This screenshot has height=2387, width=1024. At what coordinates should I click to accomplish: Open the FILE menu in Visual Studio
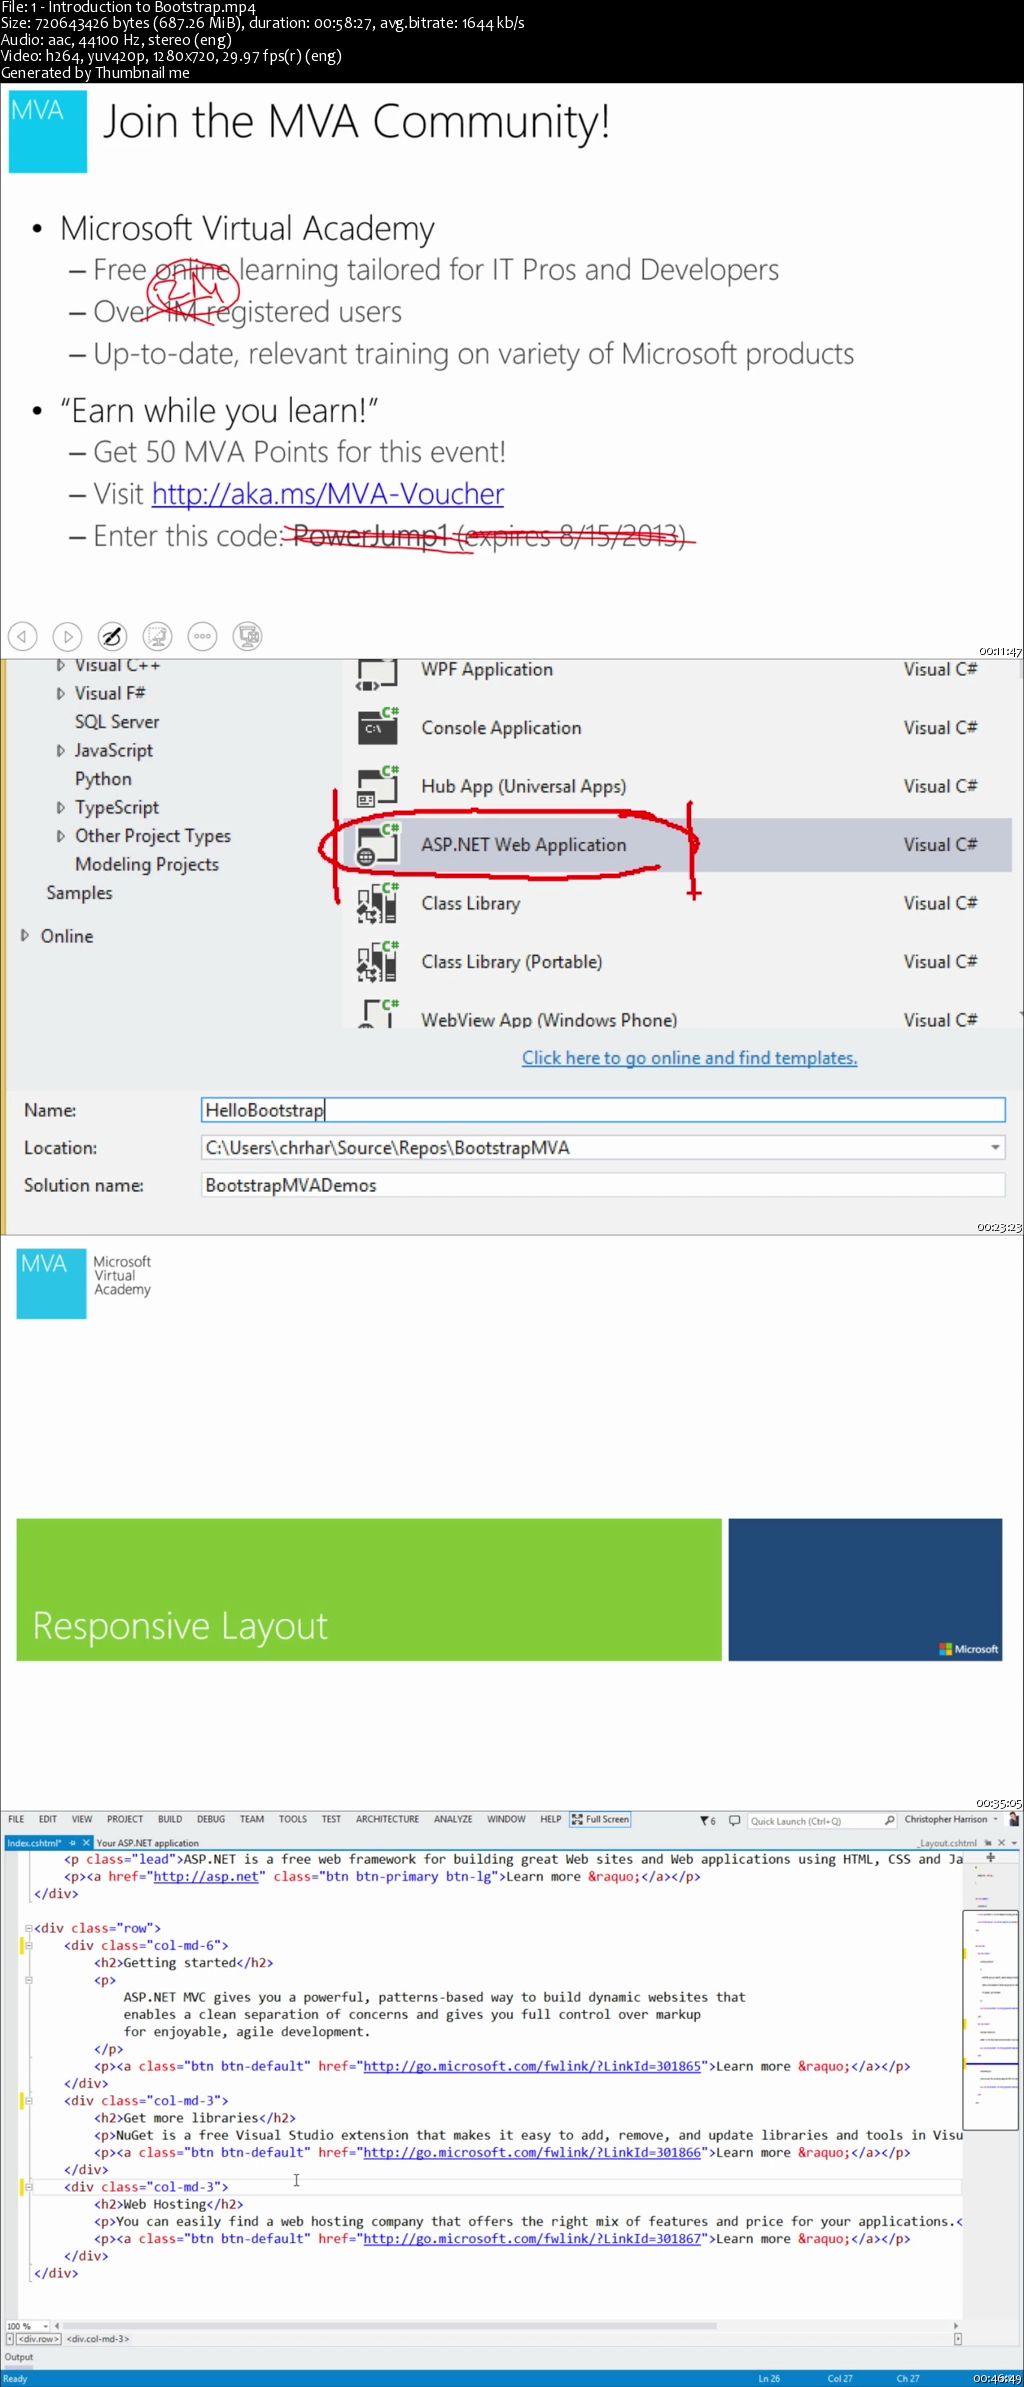[16, 1819]
